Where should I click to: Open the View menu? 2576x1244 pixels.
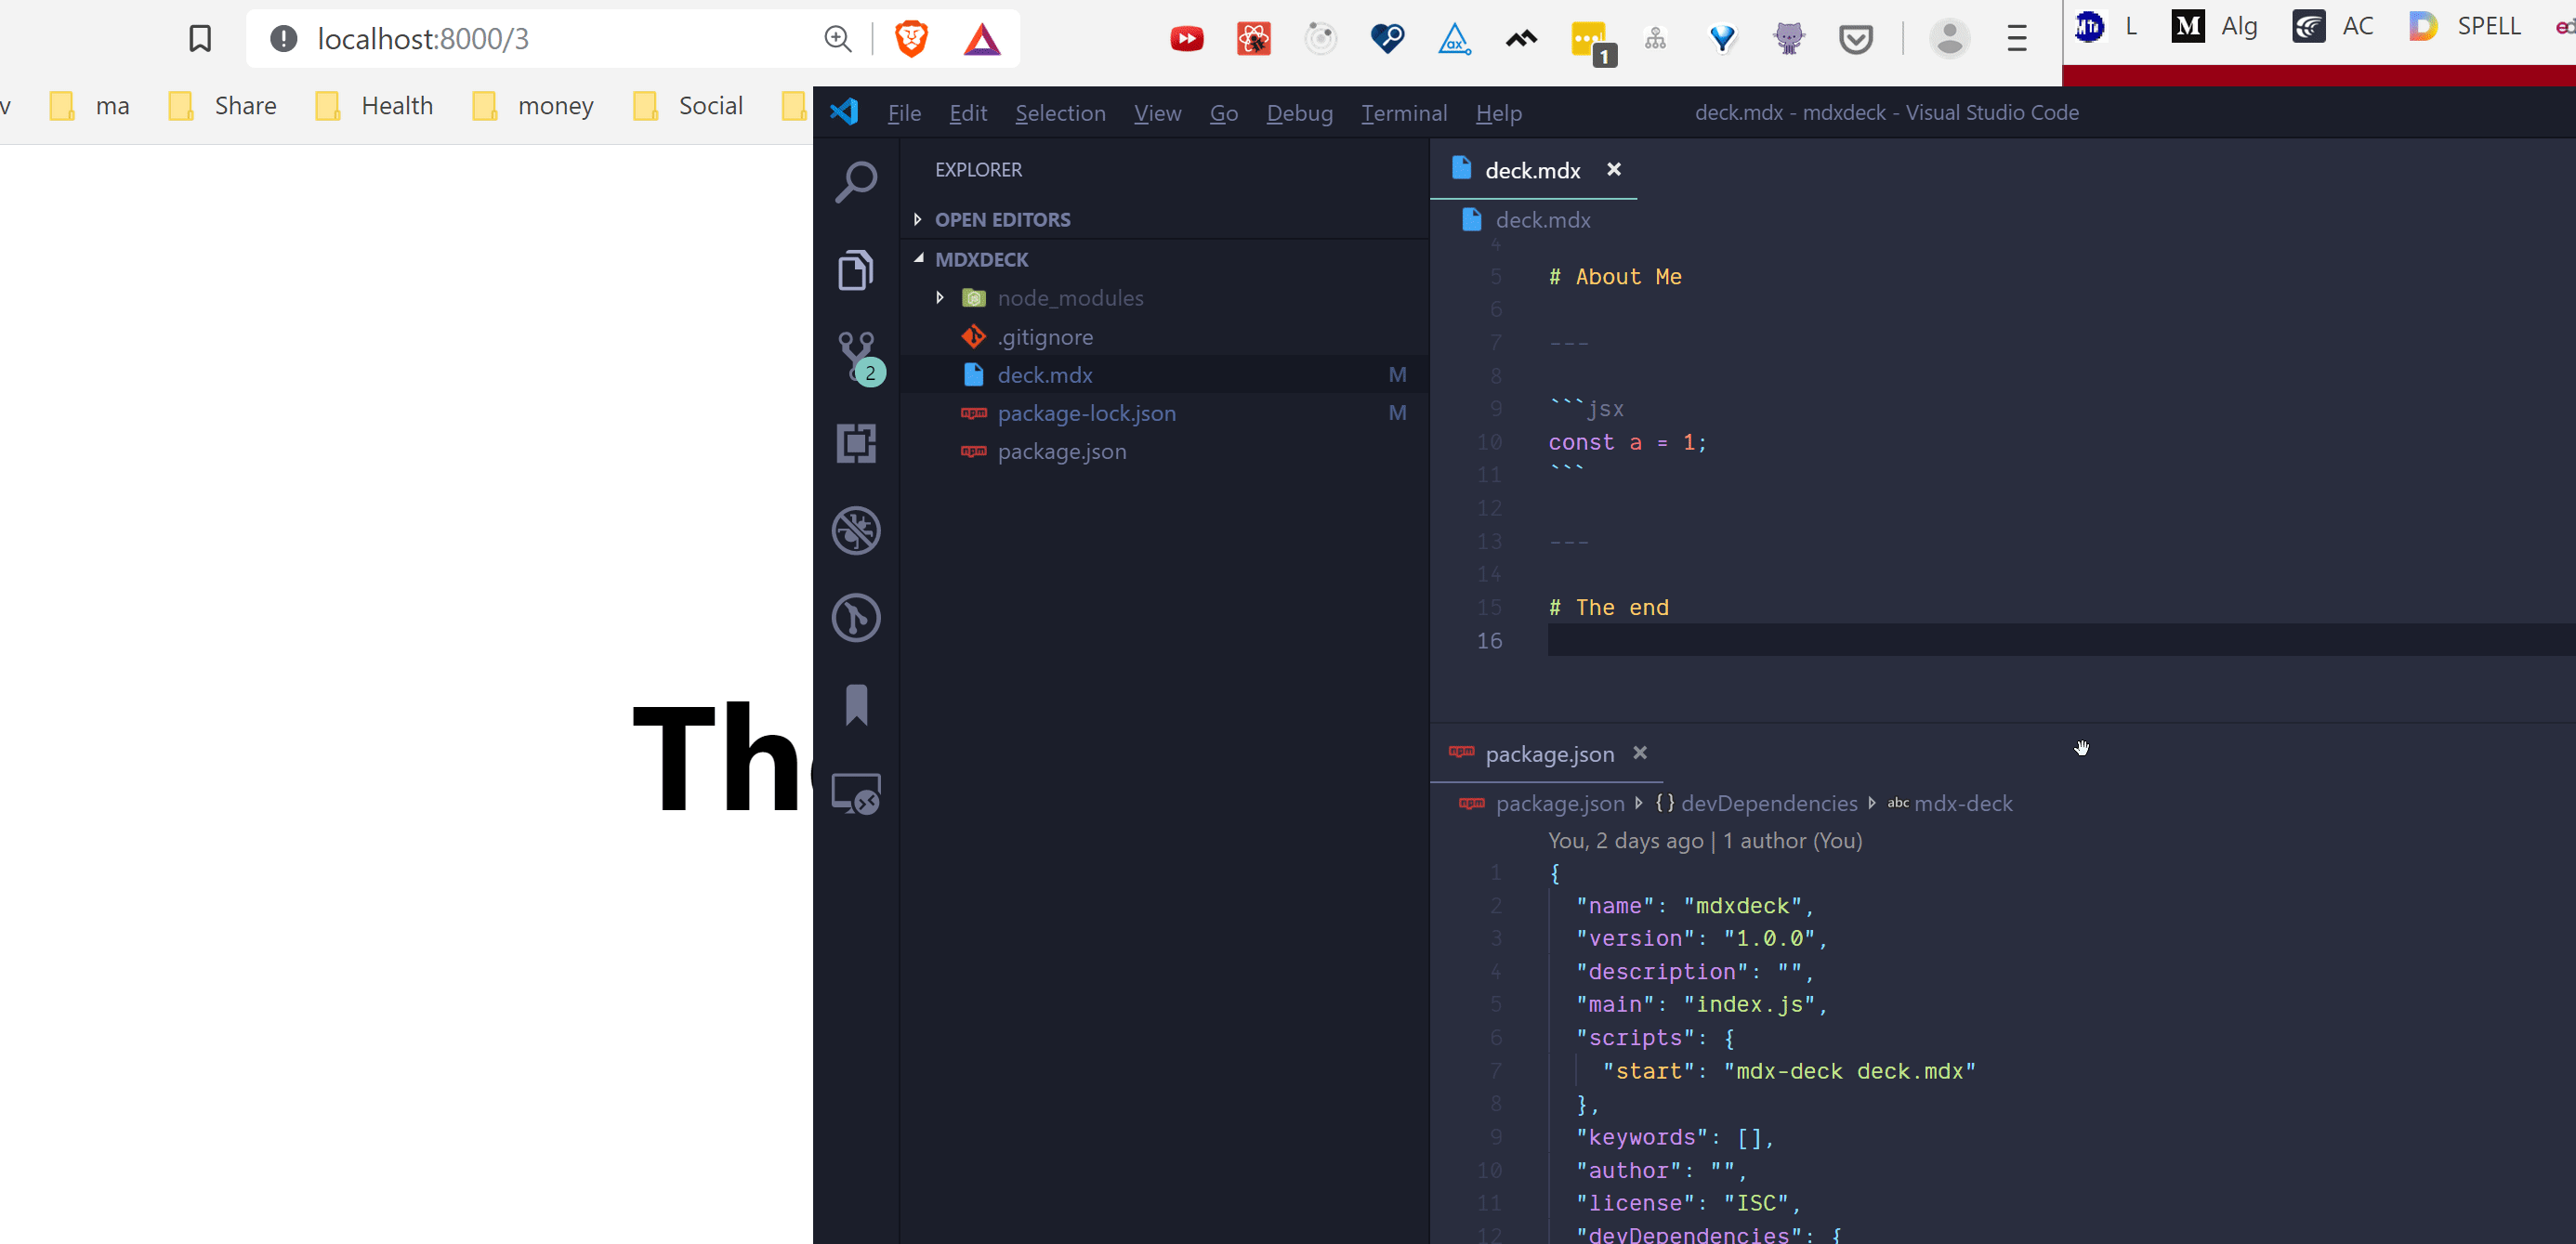point(1157,113)
